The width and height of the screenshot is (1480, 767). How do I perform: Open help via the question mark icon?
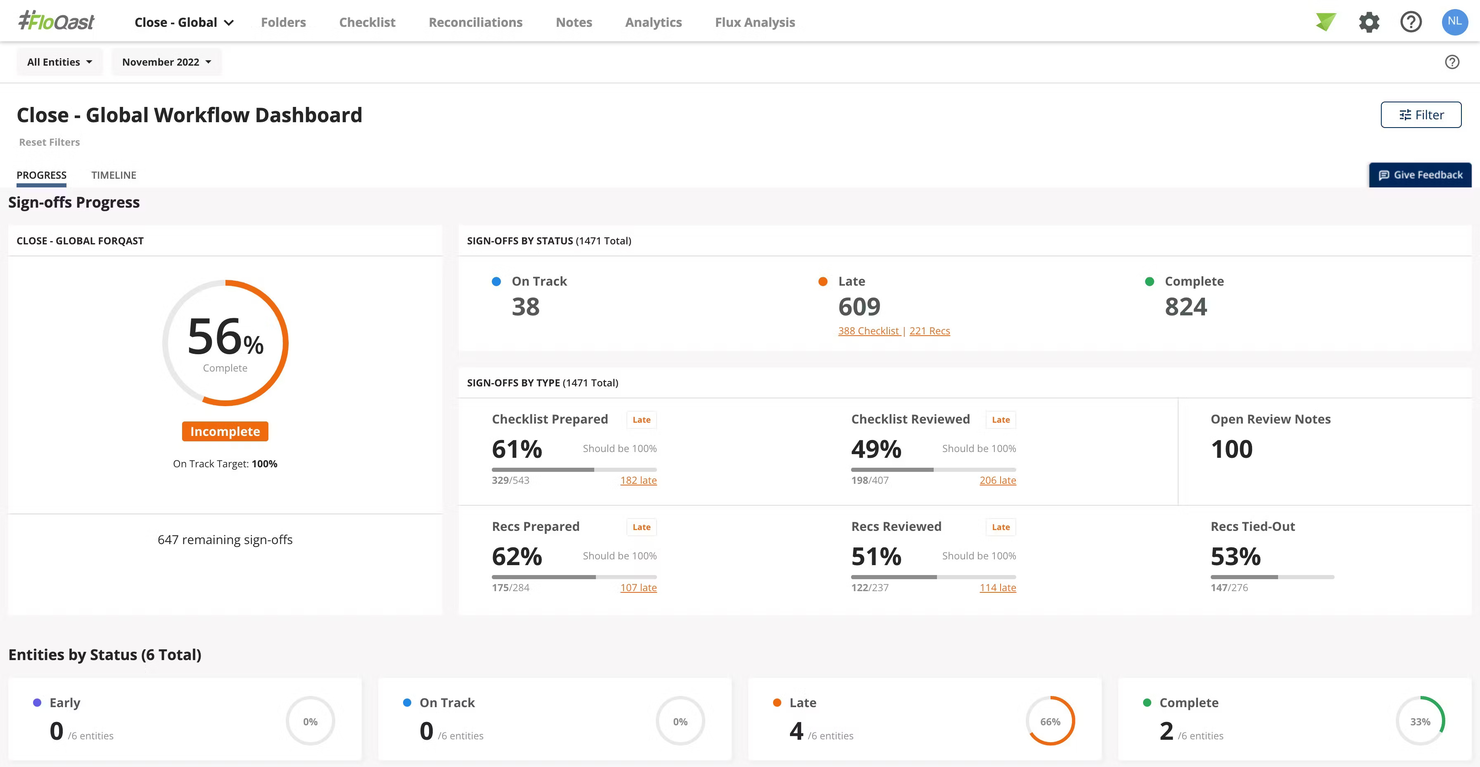[x=1411, y=21]
